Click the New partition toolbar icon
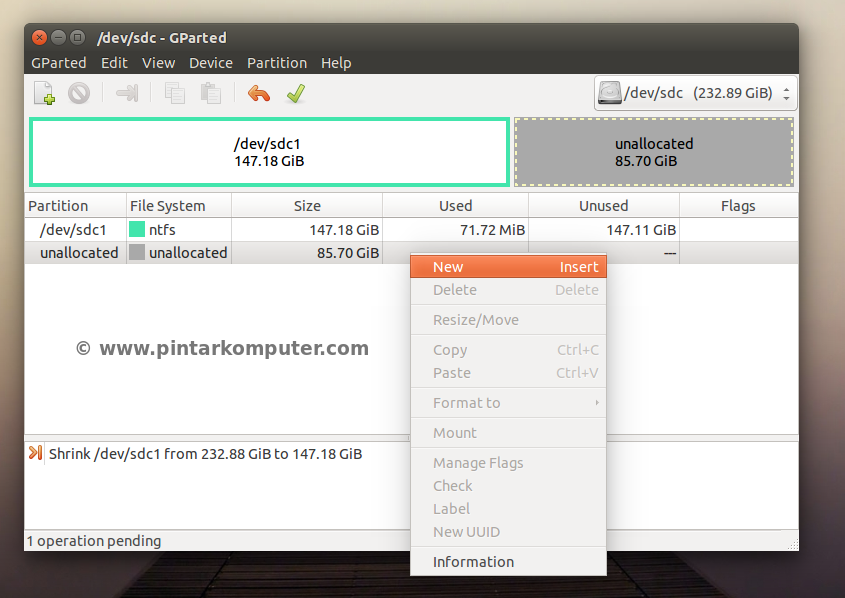The image size is (845, 598). pos(44,93)
